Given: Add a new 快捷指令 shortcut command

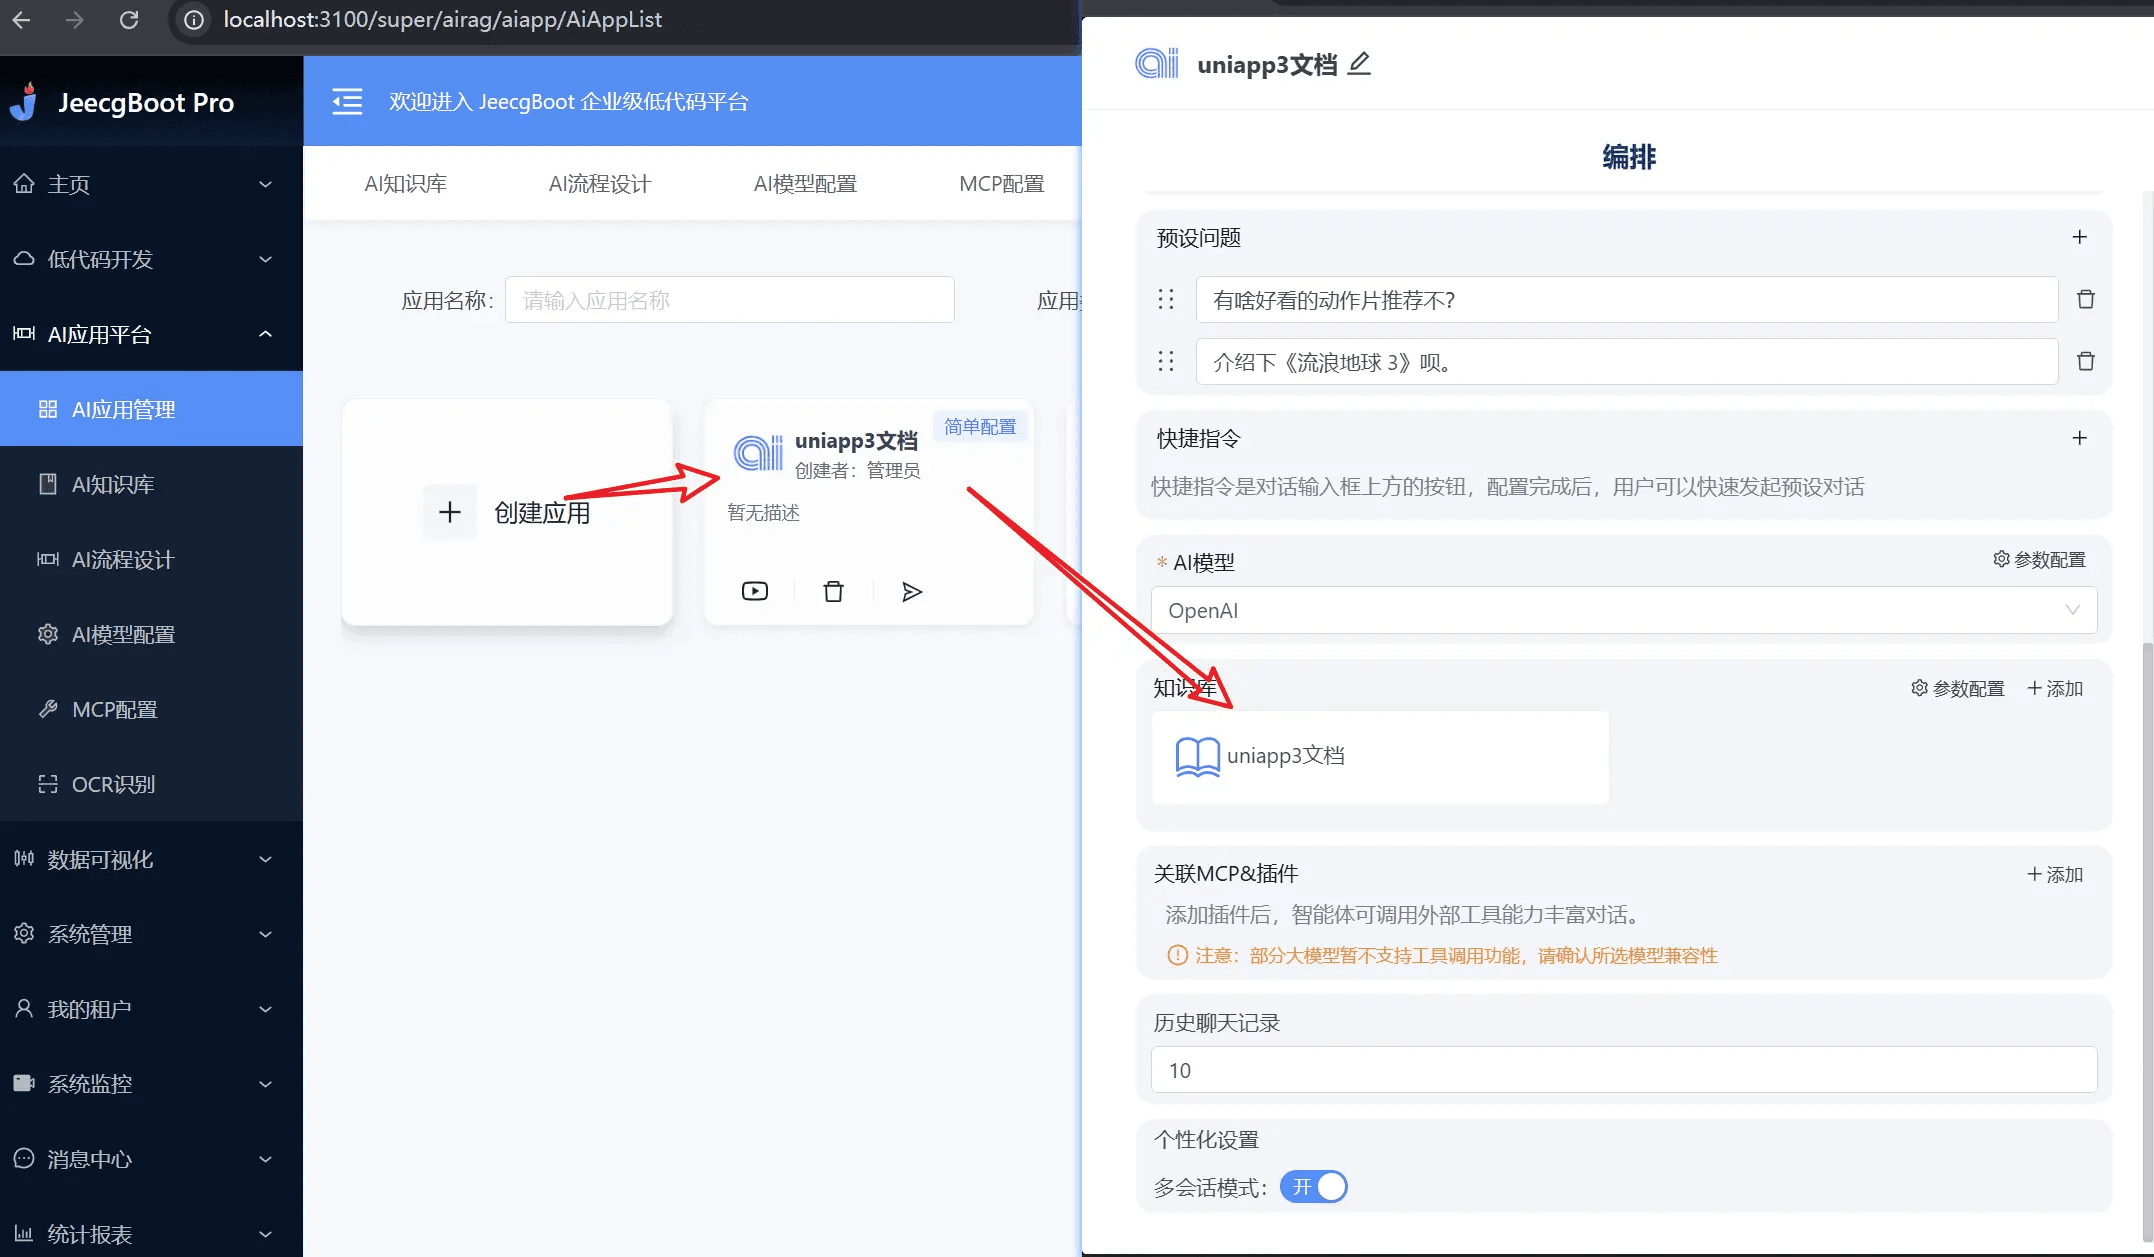Looking at the screenshot, I should point(2079,438).
